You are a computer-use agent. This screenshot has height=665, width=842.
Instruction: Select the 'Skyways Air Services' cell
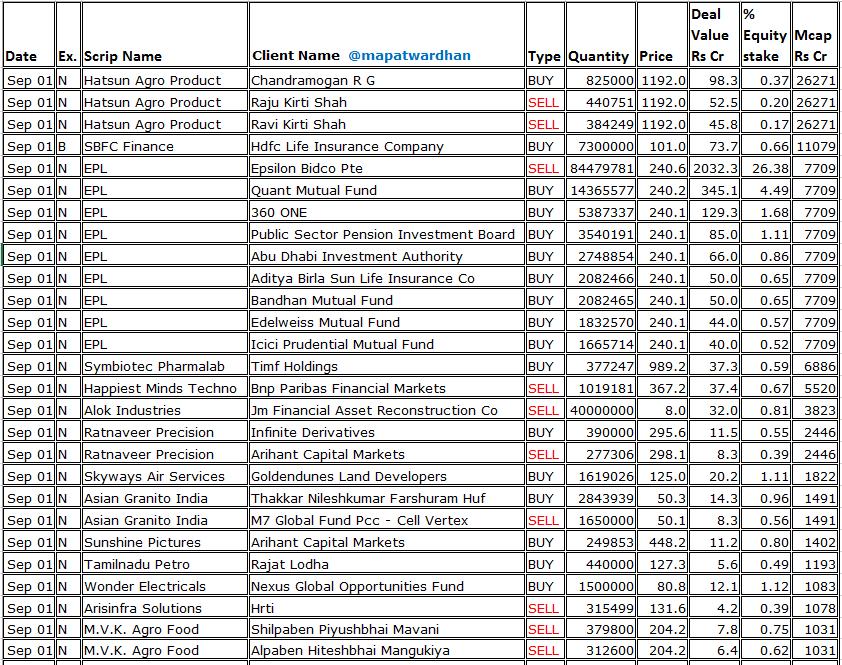tap(165, 476)
